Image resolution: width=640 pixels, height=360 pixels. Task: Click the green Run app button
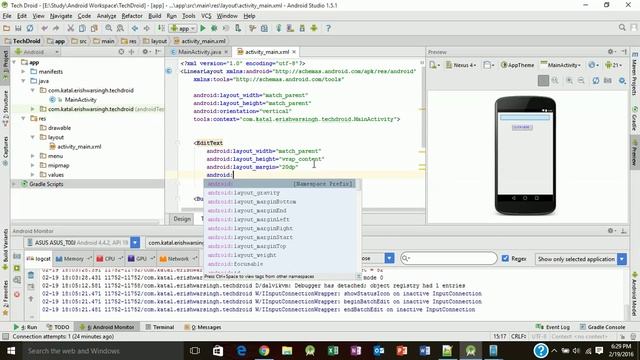pos(202,28)
